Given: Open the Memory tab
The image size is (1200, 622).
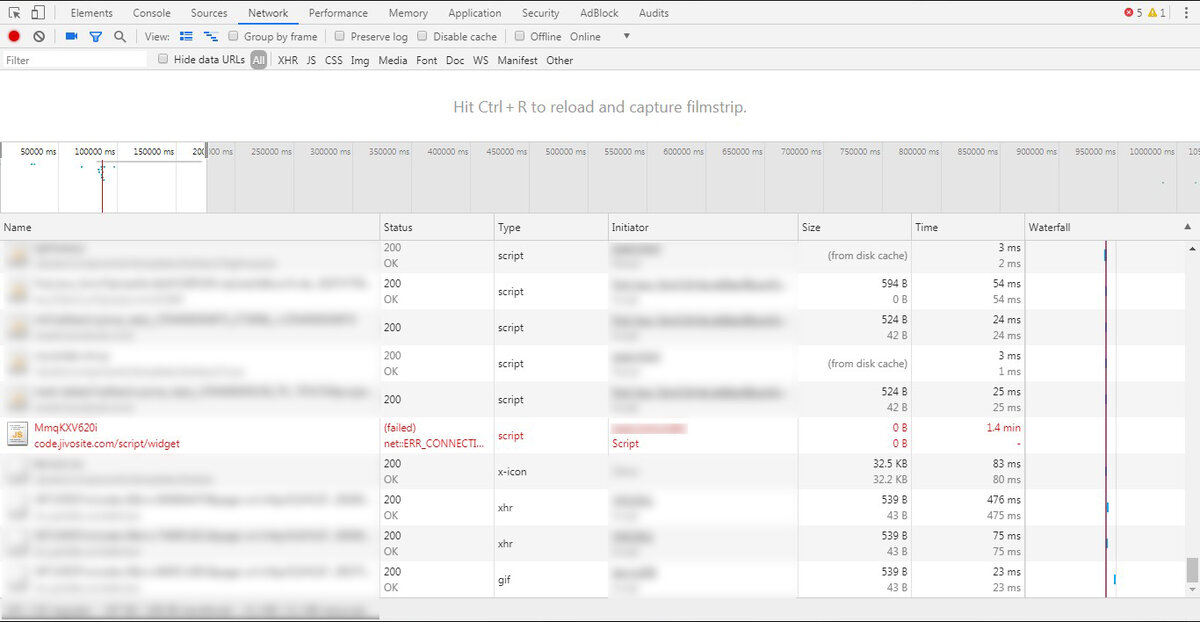Looking at the screenshot, I should pos(408,13).
